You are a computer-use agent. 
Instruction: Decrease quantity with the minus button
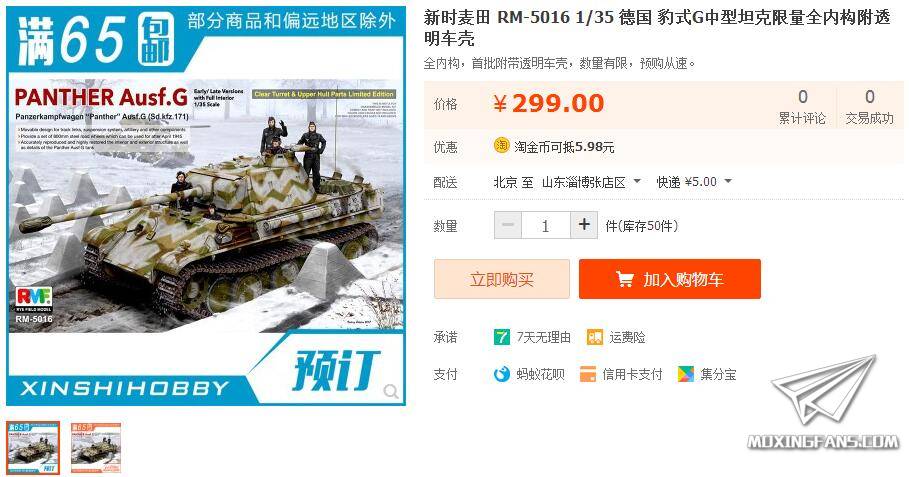pos(508,225)
